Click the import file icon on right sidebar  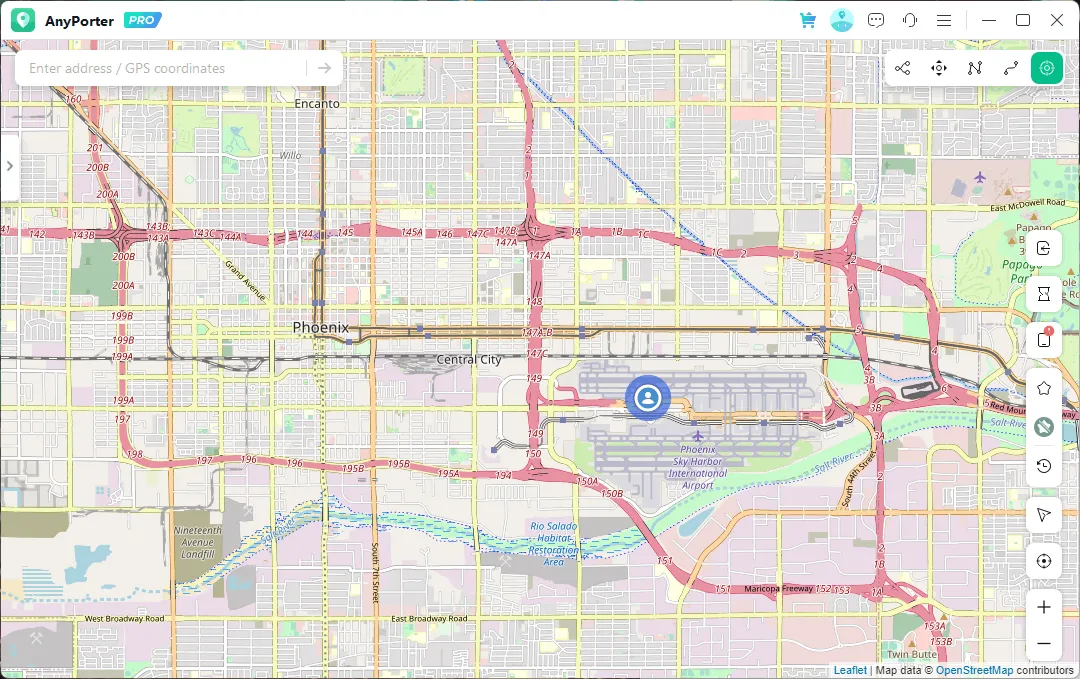point(1044,248)
